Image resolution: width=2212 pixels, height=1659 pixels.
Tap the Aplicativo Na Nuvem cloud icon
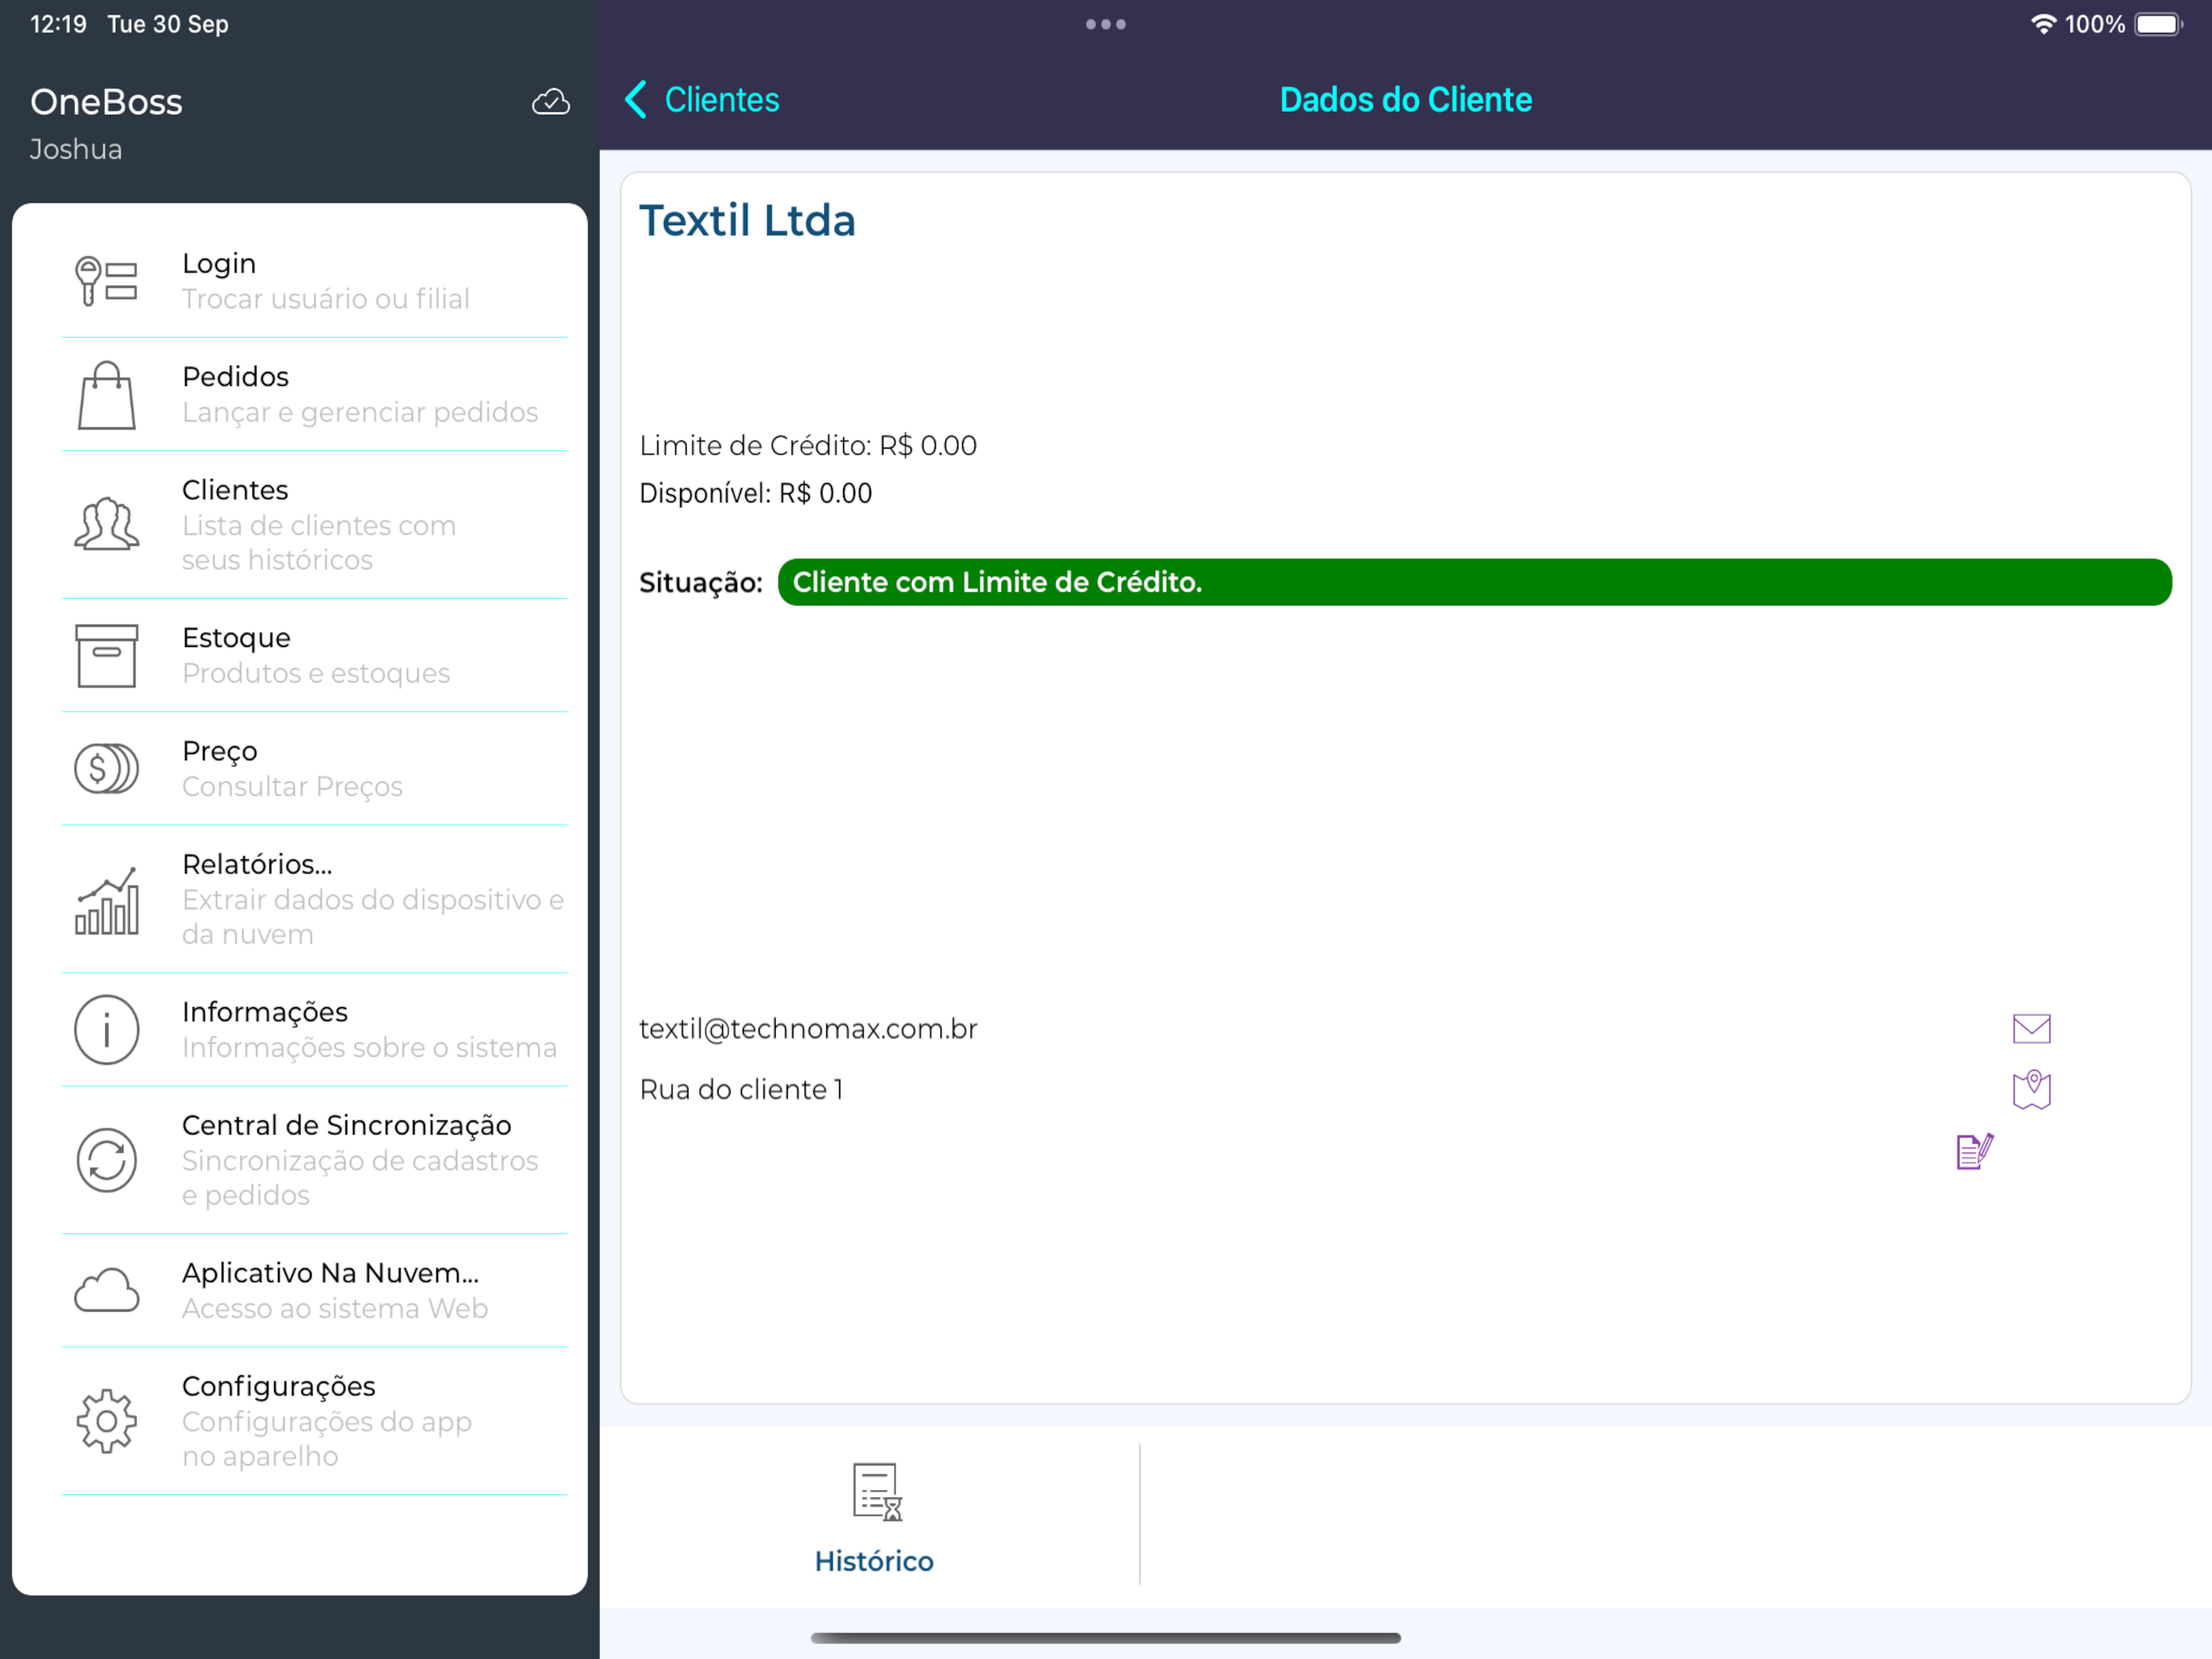click(x=106, y=1291)
